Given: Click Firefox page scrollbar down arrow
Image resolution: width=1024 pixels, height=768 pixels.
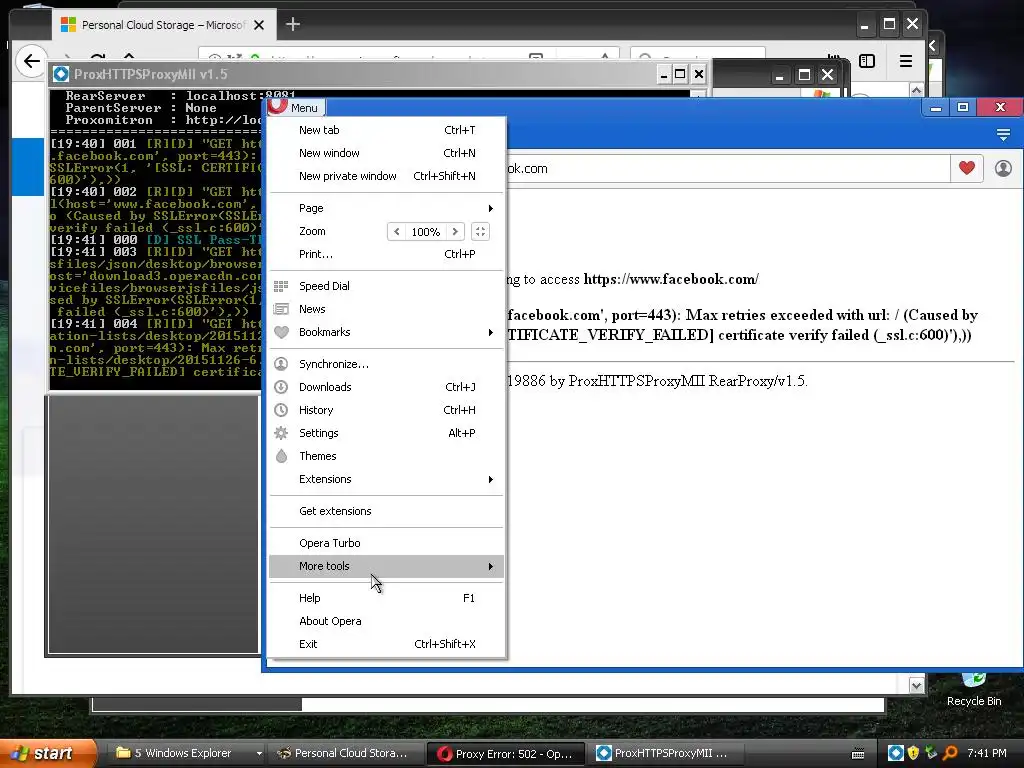Looking at the screenshot, I should tap(916, 685).
